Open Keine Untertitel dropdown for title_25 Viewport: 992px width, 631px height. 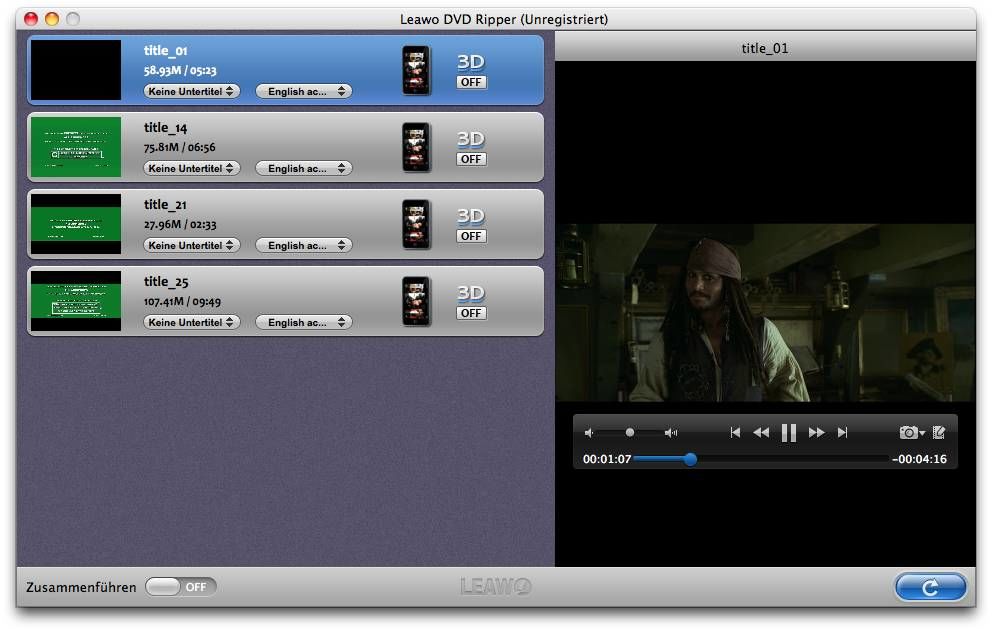192,323
